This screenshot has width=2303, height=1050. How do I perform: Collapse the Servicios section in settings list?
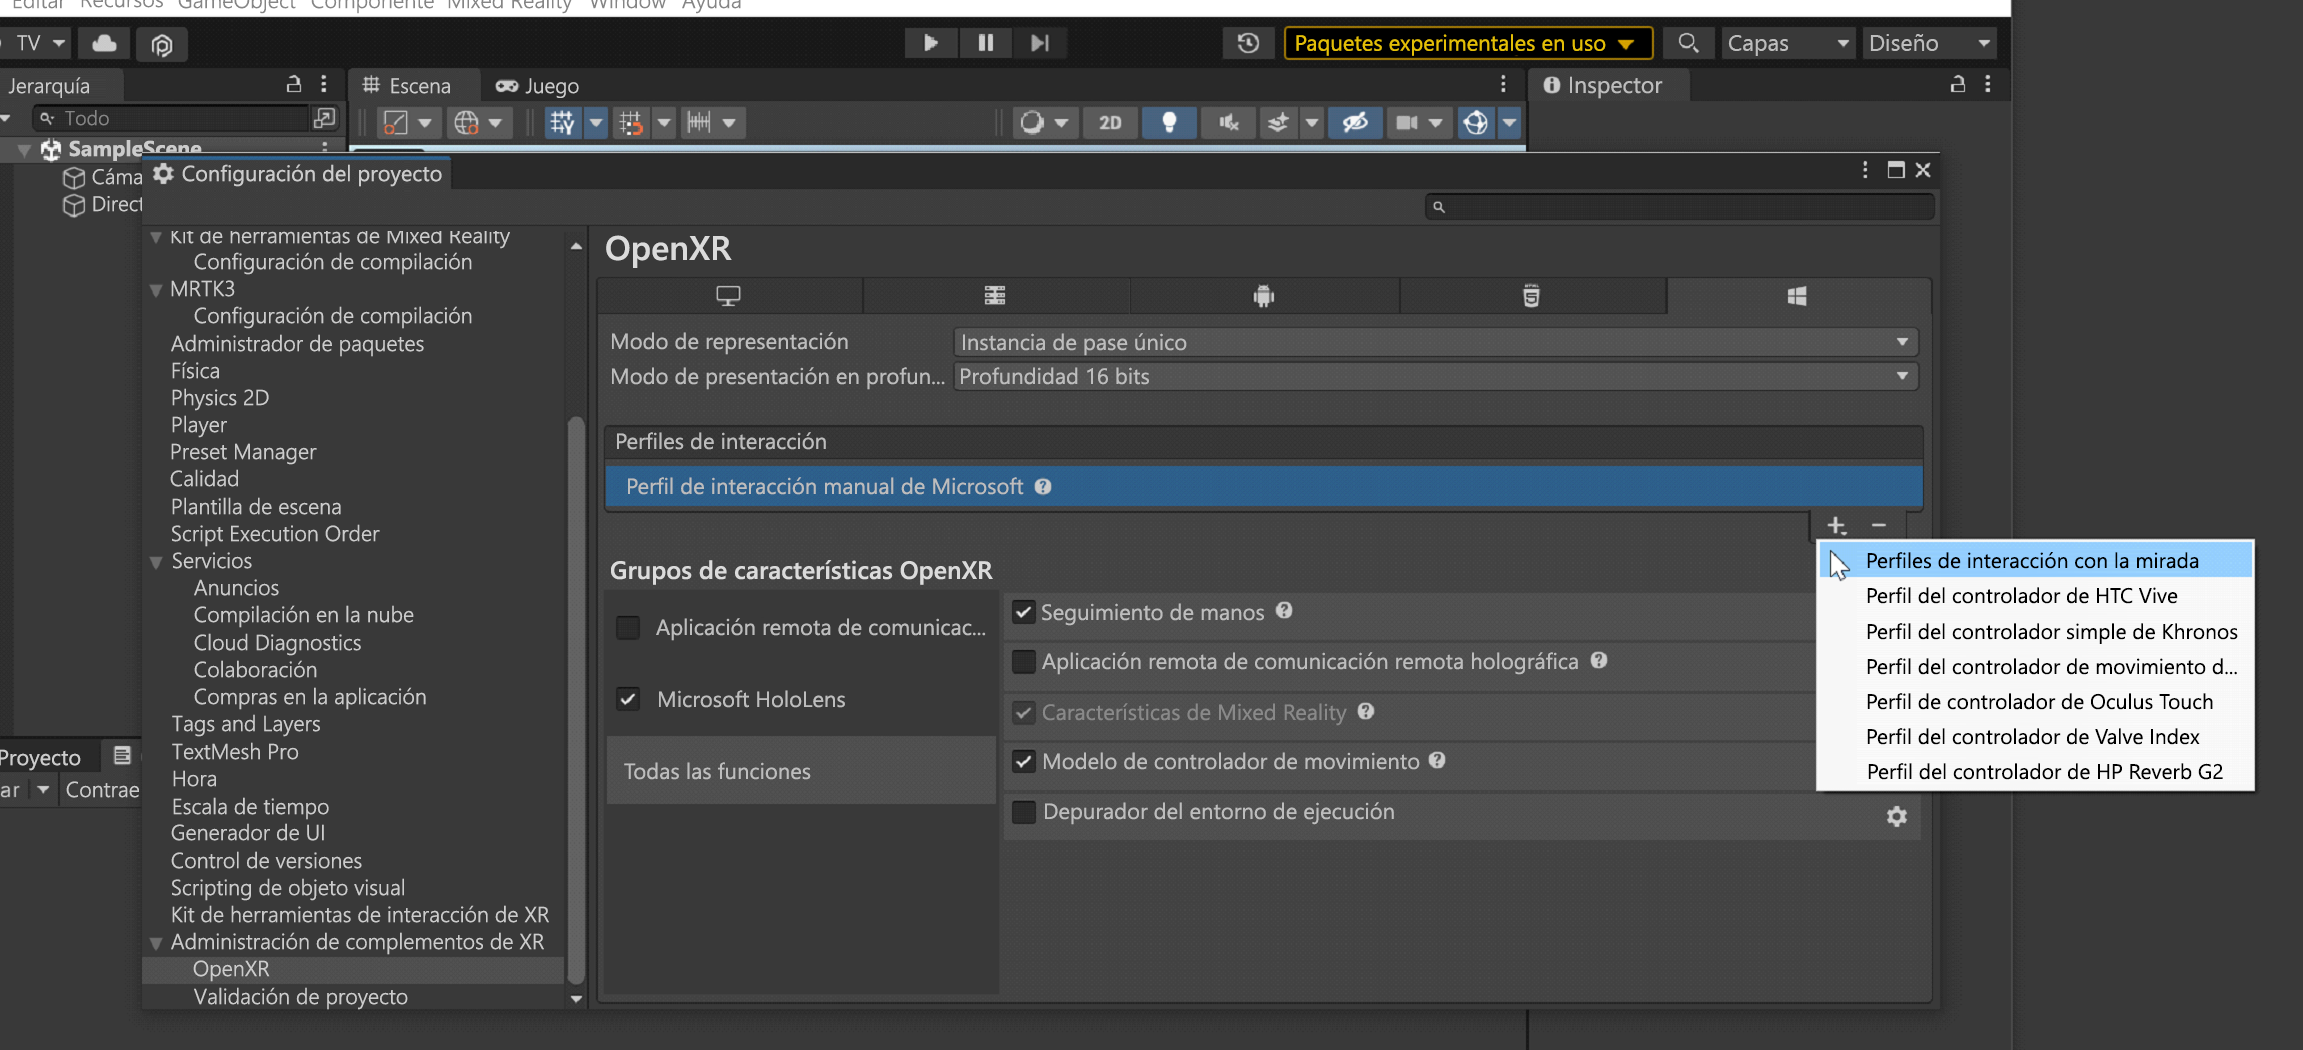tap(157, 561)
